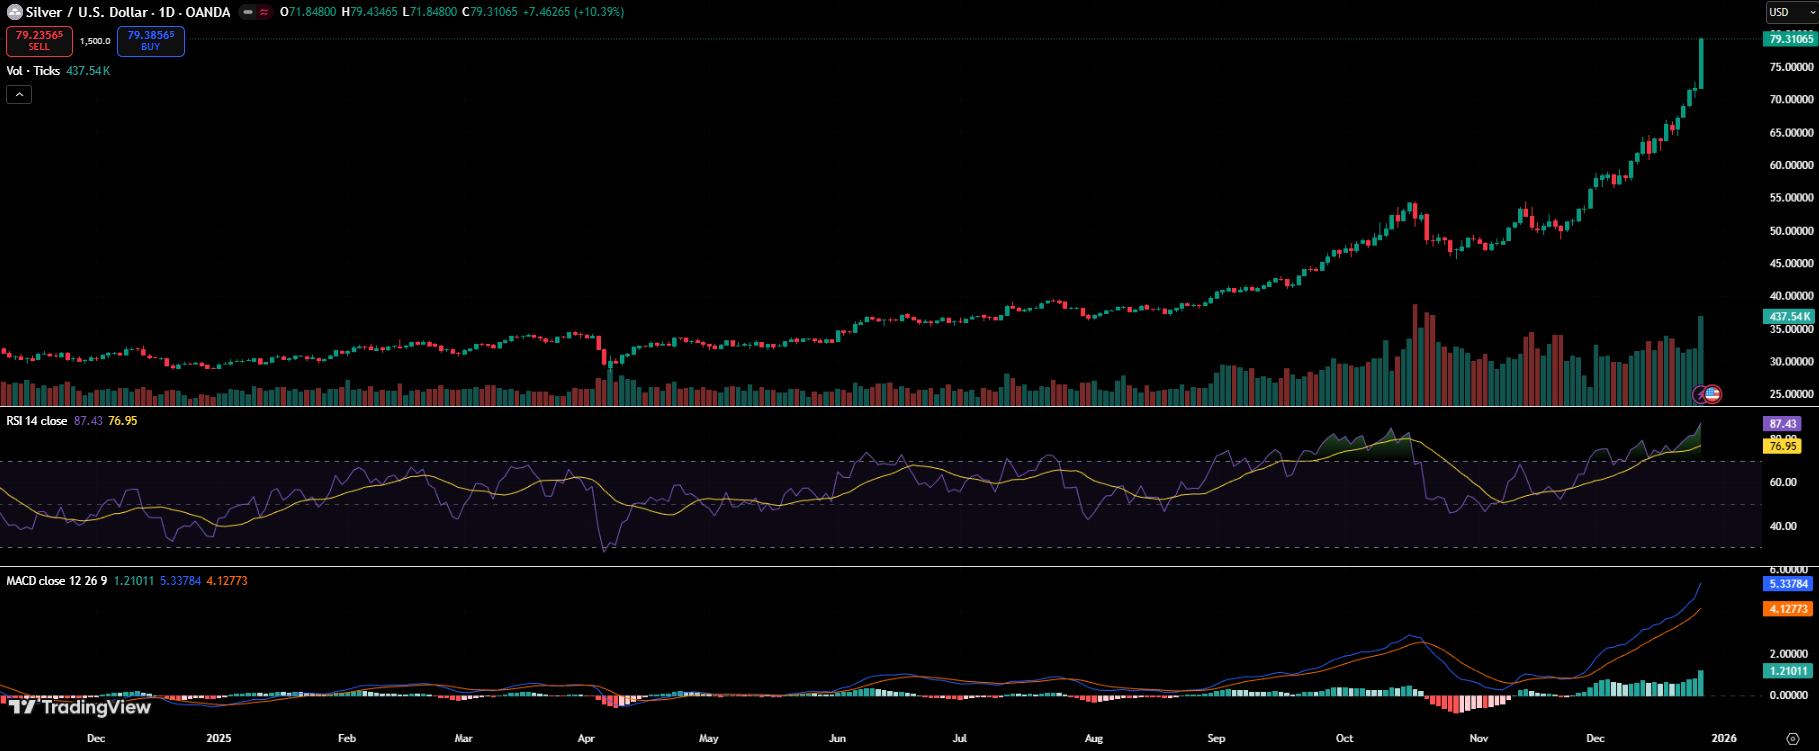
Task: Click the US flag economic event icon
Action: pyautogui.click(x=1712, y=394)
